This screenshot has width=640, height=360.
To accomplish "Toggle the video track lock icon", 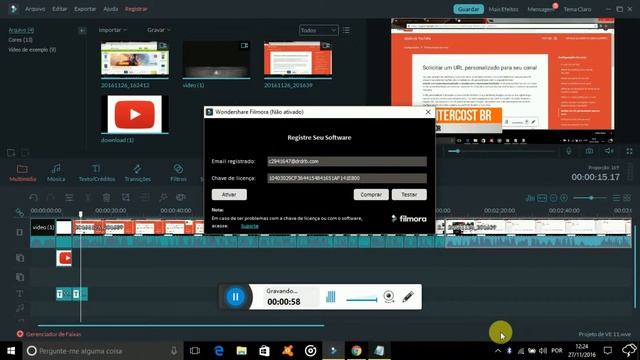I will click(x=20, y=232).
